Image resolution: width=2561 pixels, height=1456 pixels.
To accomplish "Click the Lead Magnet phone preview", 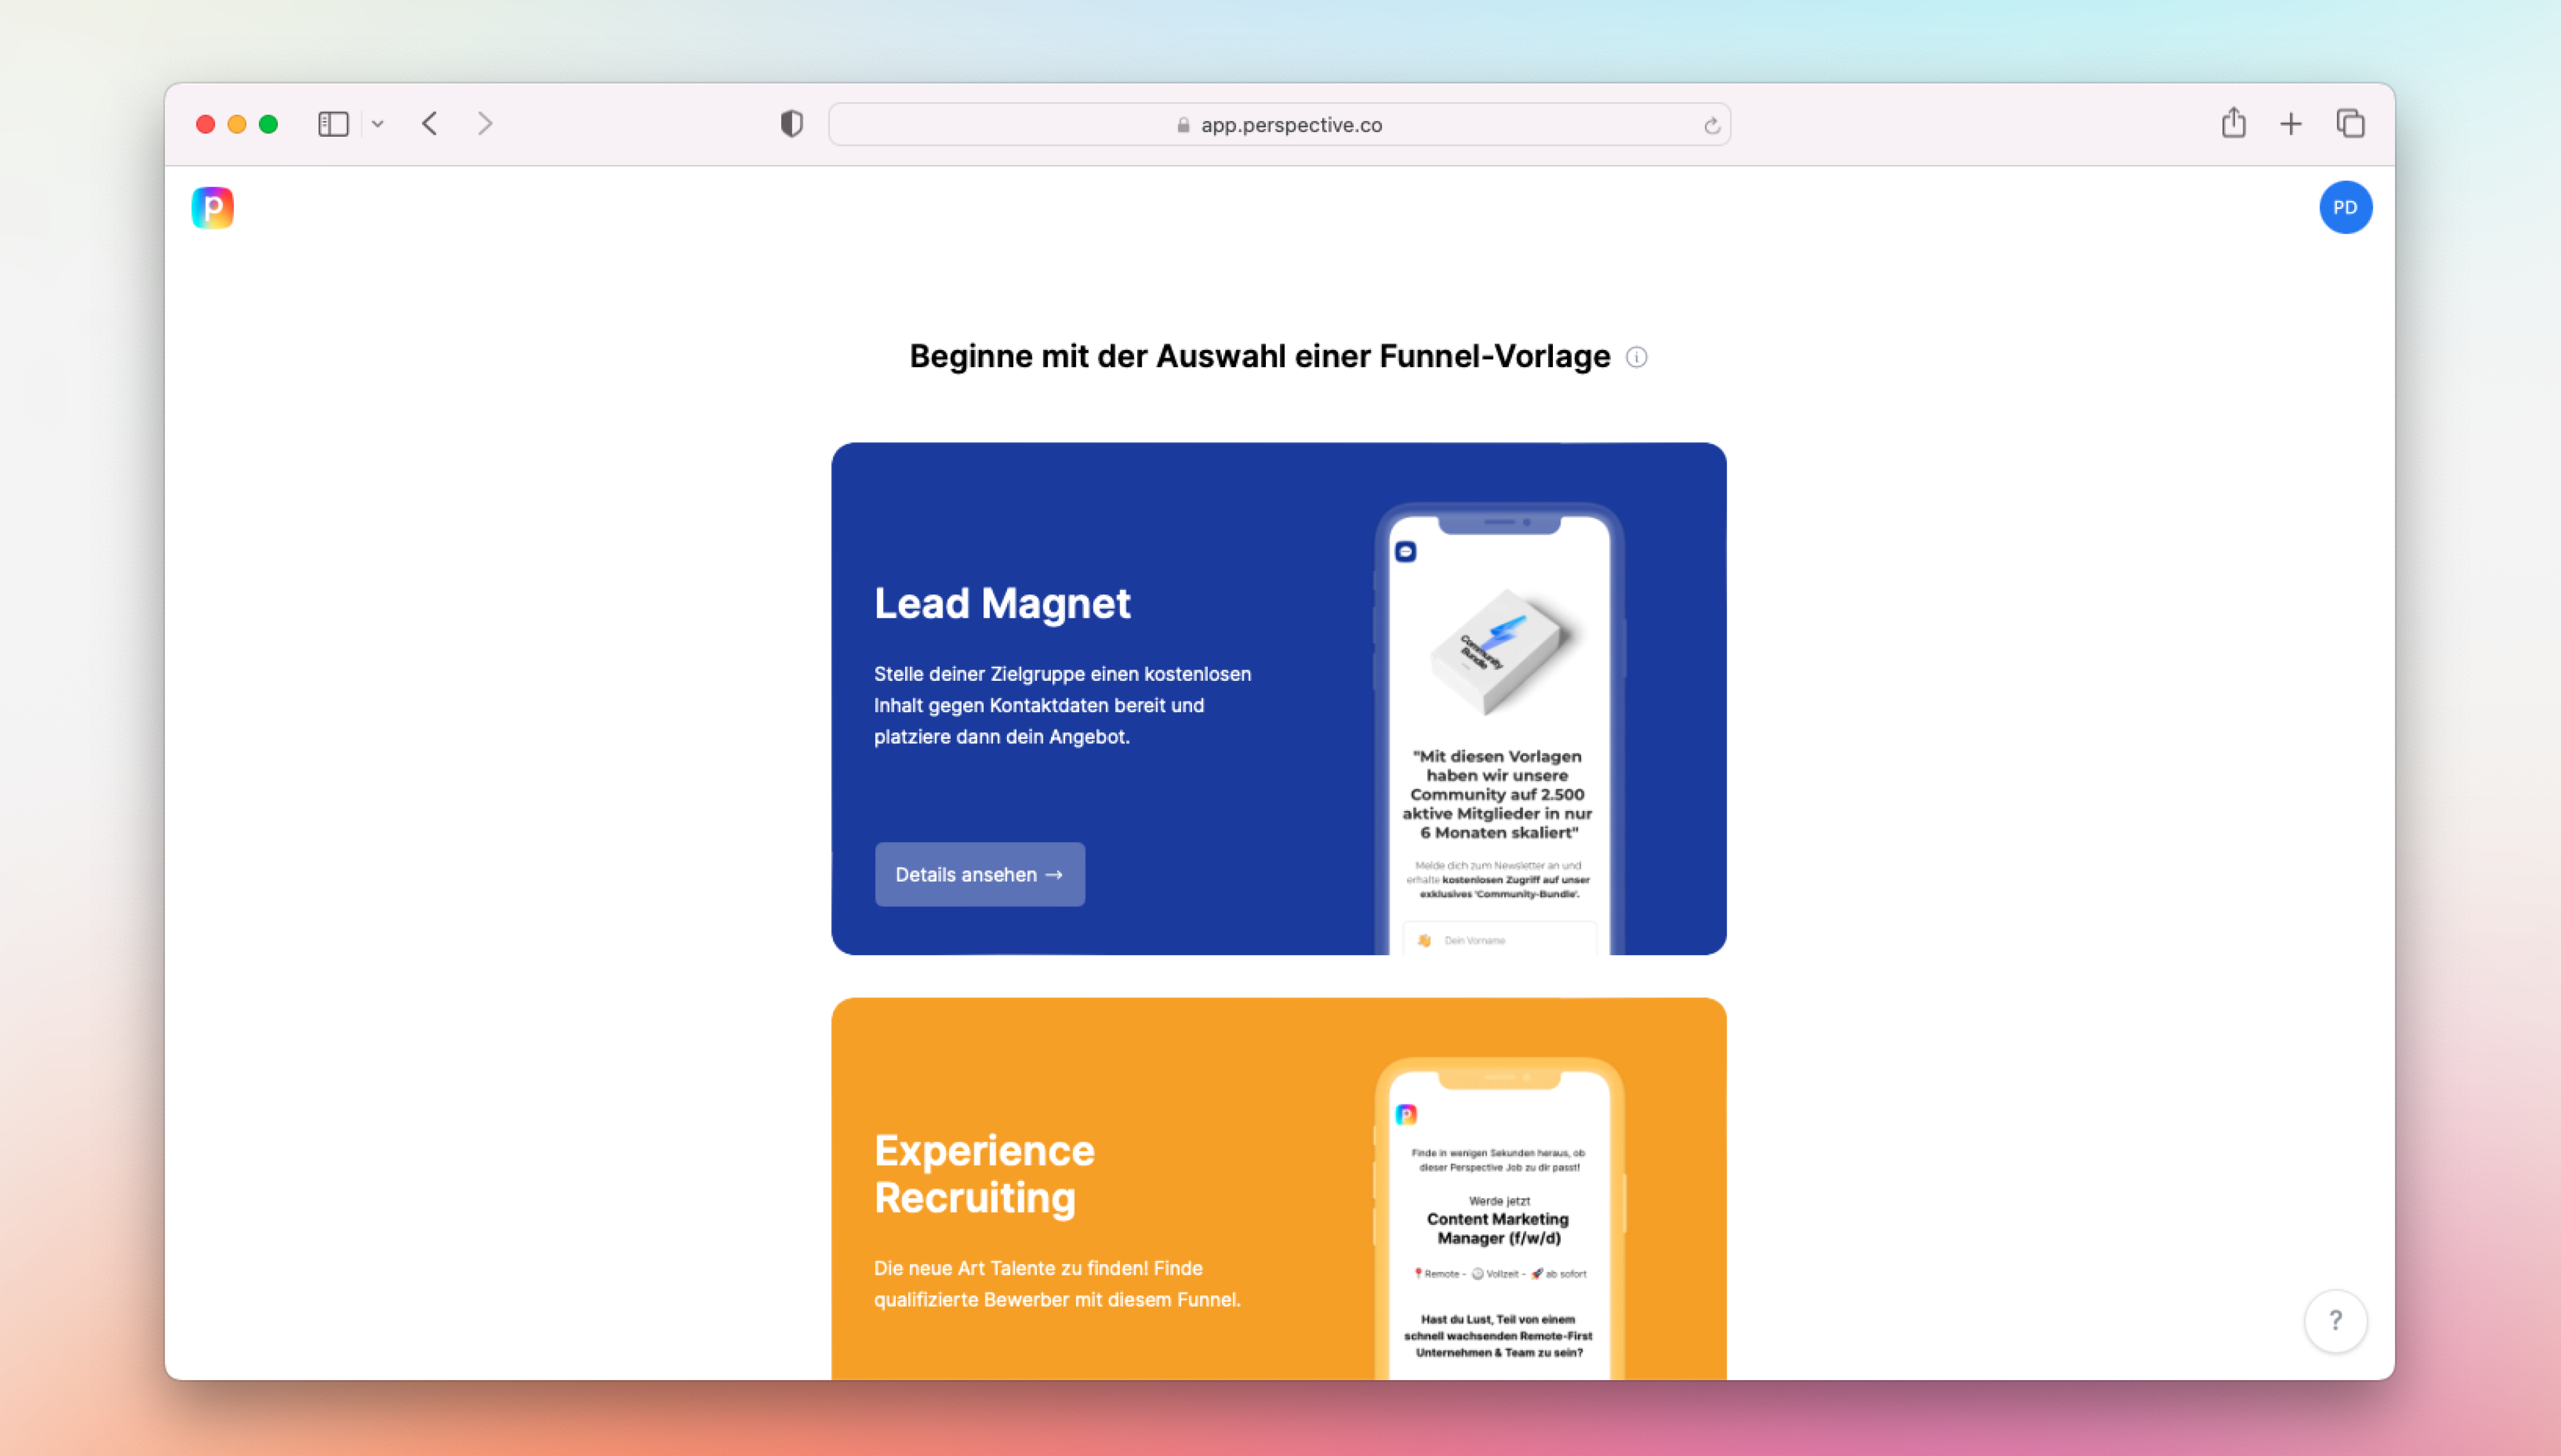I will coord(1498,730).
